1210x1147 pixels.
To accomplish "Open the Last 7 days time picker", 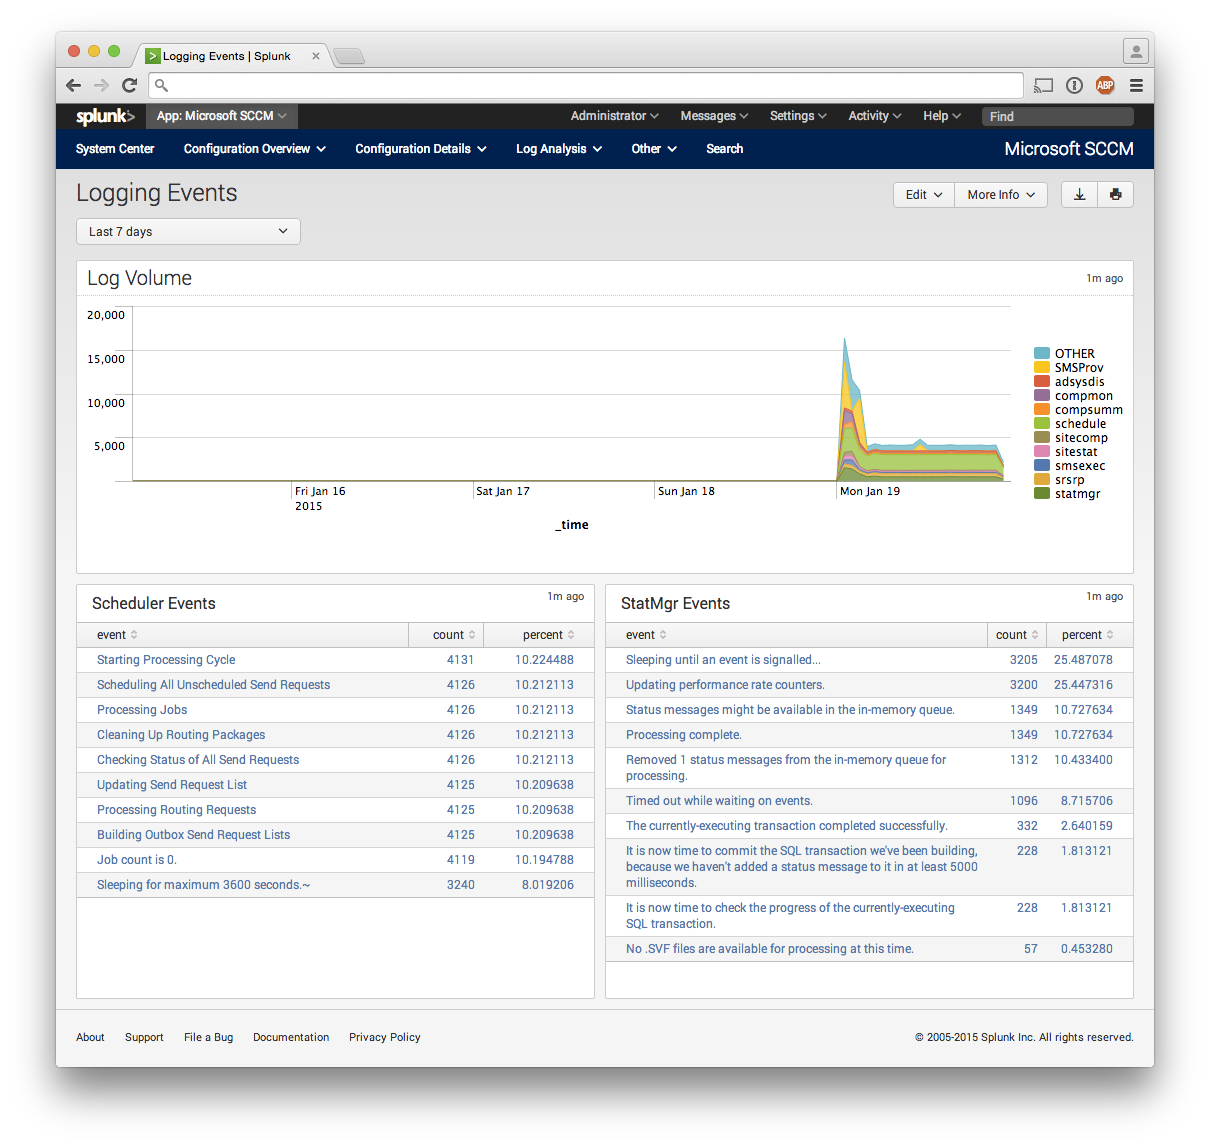I will (188, 231).
